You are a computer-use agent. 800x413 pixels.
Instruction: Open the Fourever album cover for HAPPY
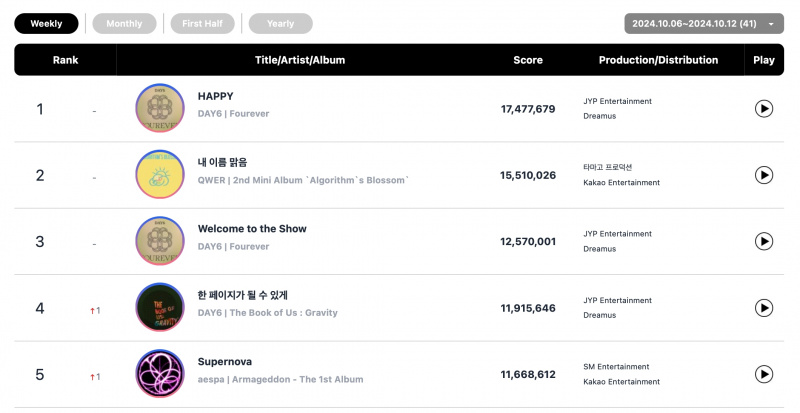coord(160,108)
